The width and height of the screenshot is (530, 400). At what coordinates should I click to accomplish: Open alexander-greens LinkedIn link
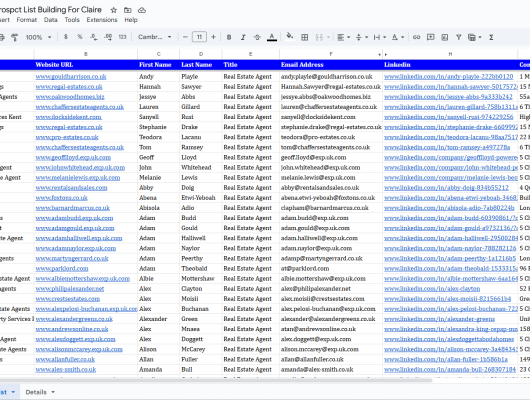(439, 319)
